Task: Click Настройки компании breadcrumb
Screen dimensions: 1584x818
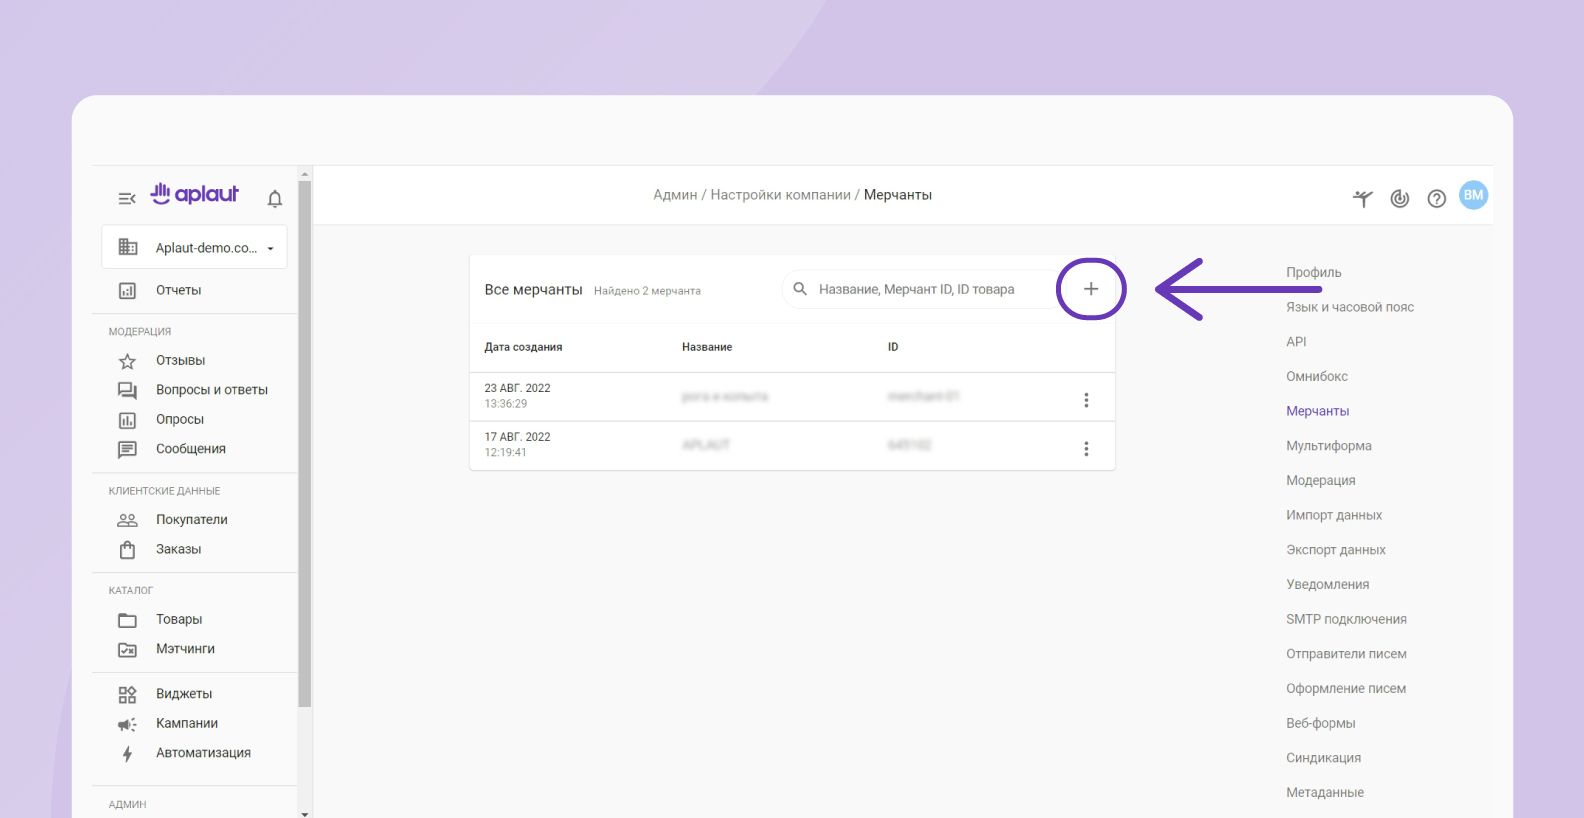Action: pos(780,195)
